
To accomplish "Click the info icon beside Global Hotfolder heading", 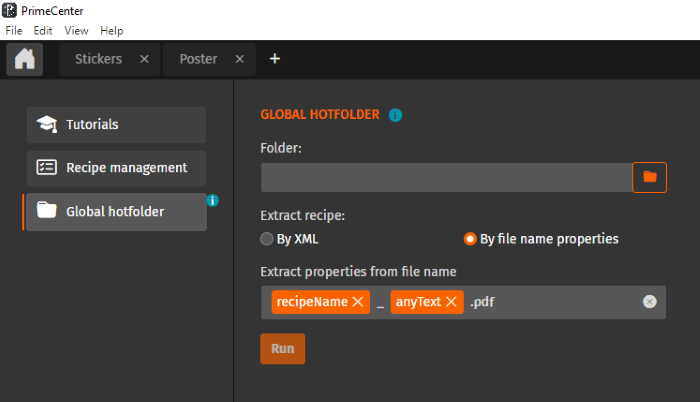I will point(395,115).
